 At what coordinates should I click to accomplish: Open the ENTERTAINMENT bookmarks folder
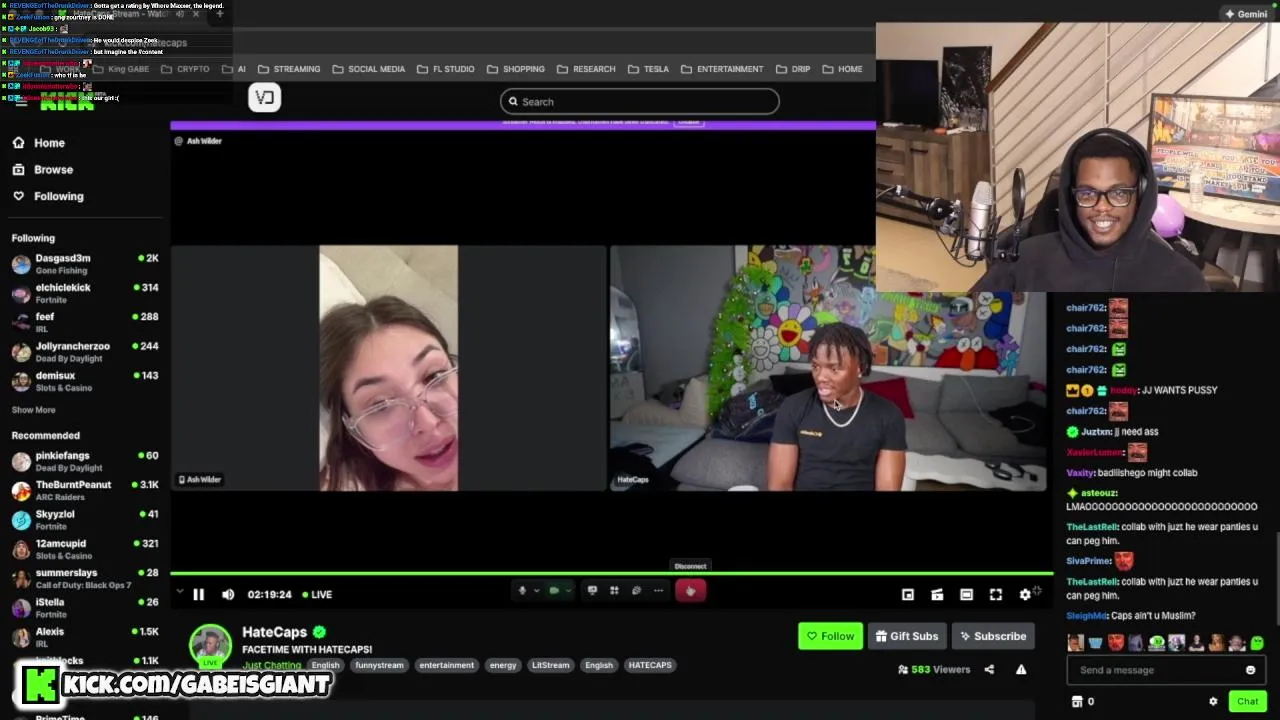[722, 69]
